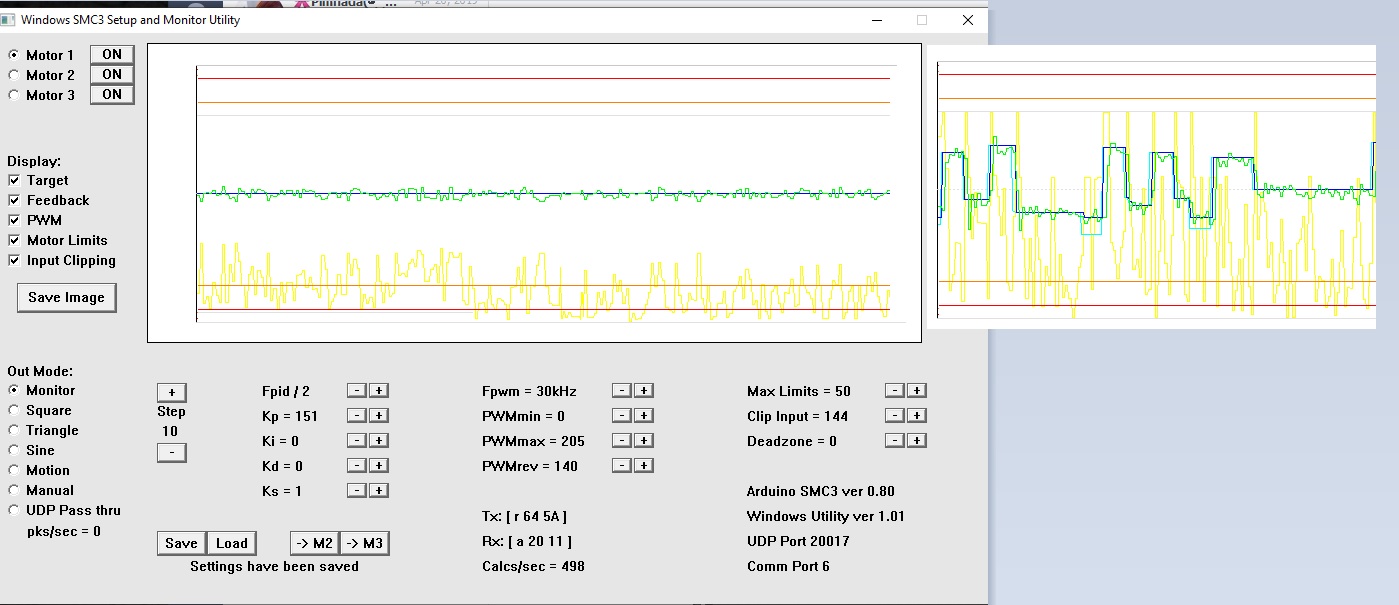Select Motor 3 radio button
Screen dimensions: 1399x605
tap(14, 95)
